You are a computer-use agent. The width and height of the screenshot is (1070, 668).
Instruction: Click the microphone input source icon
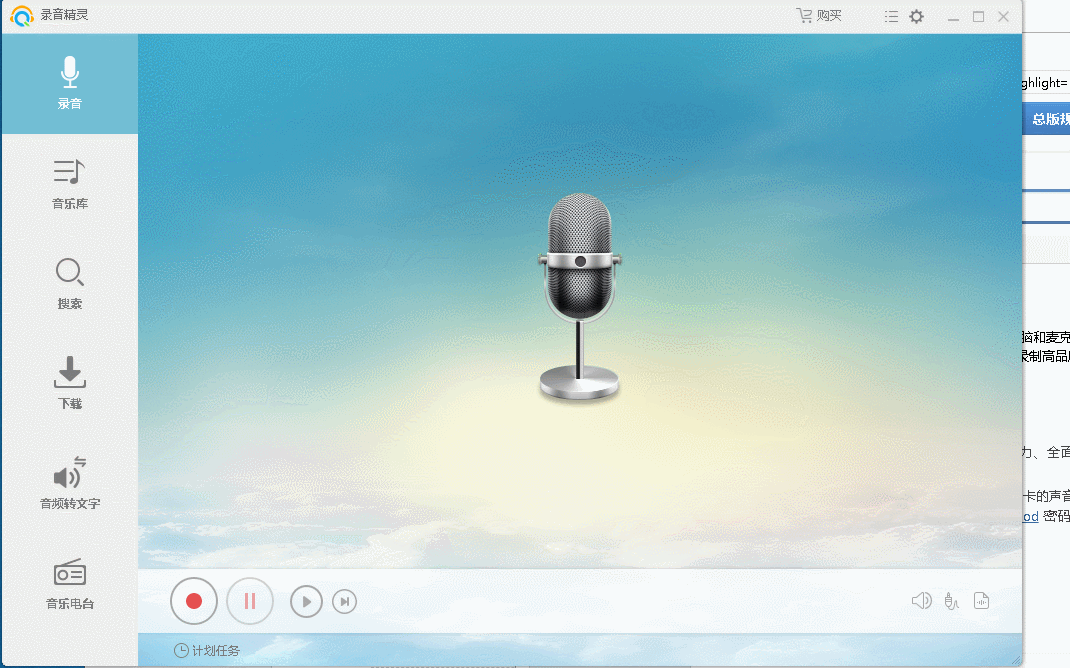(x=951, y=600)
